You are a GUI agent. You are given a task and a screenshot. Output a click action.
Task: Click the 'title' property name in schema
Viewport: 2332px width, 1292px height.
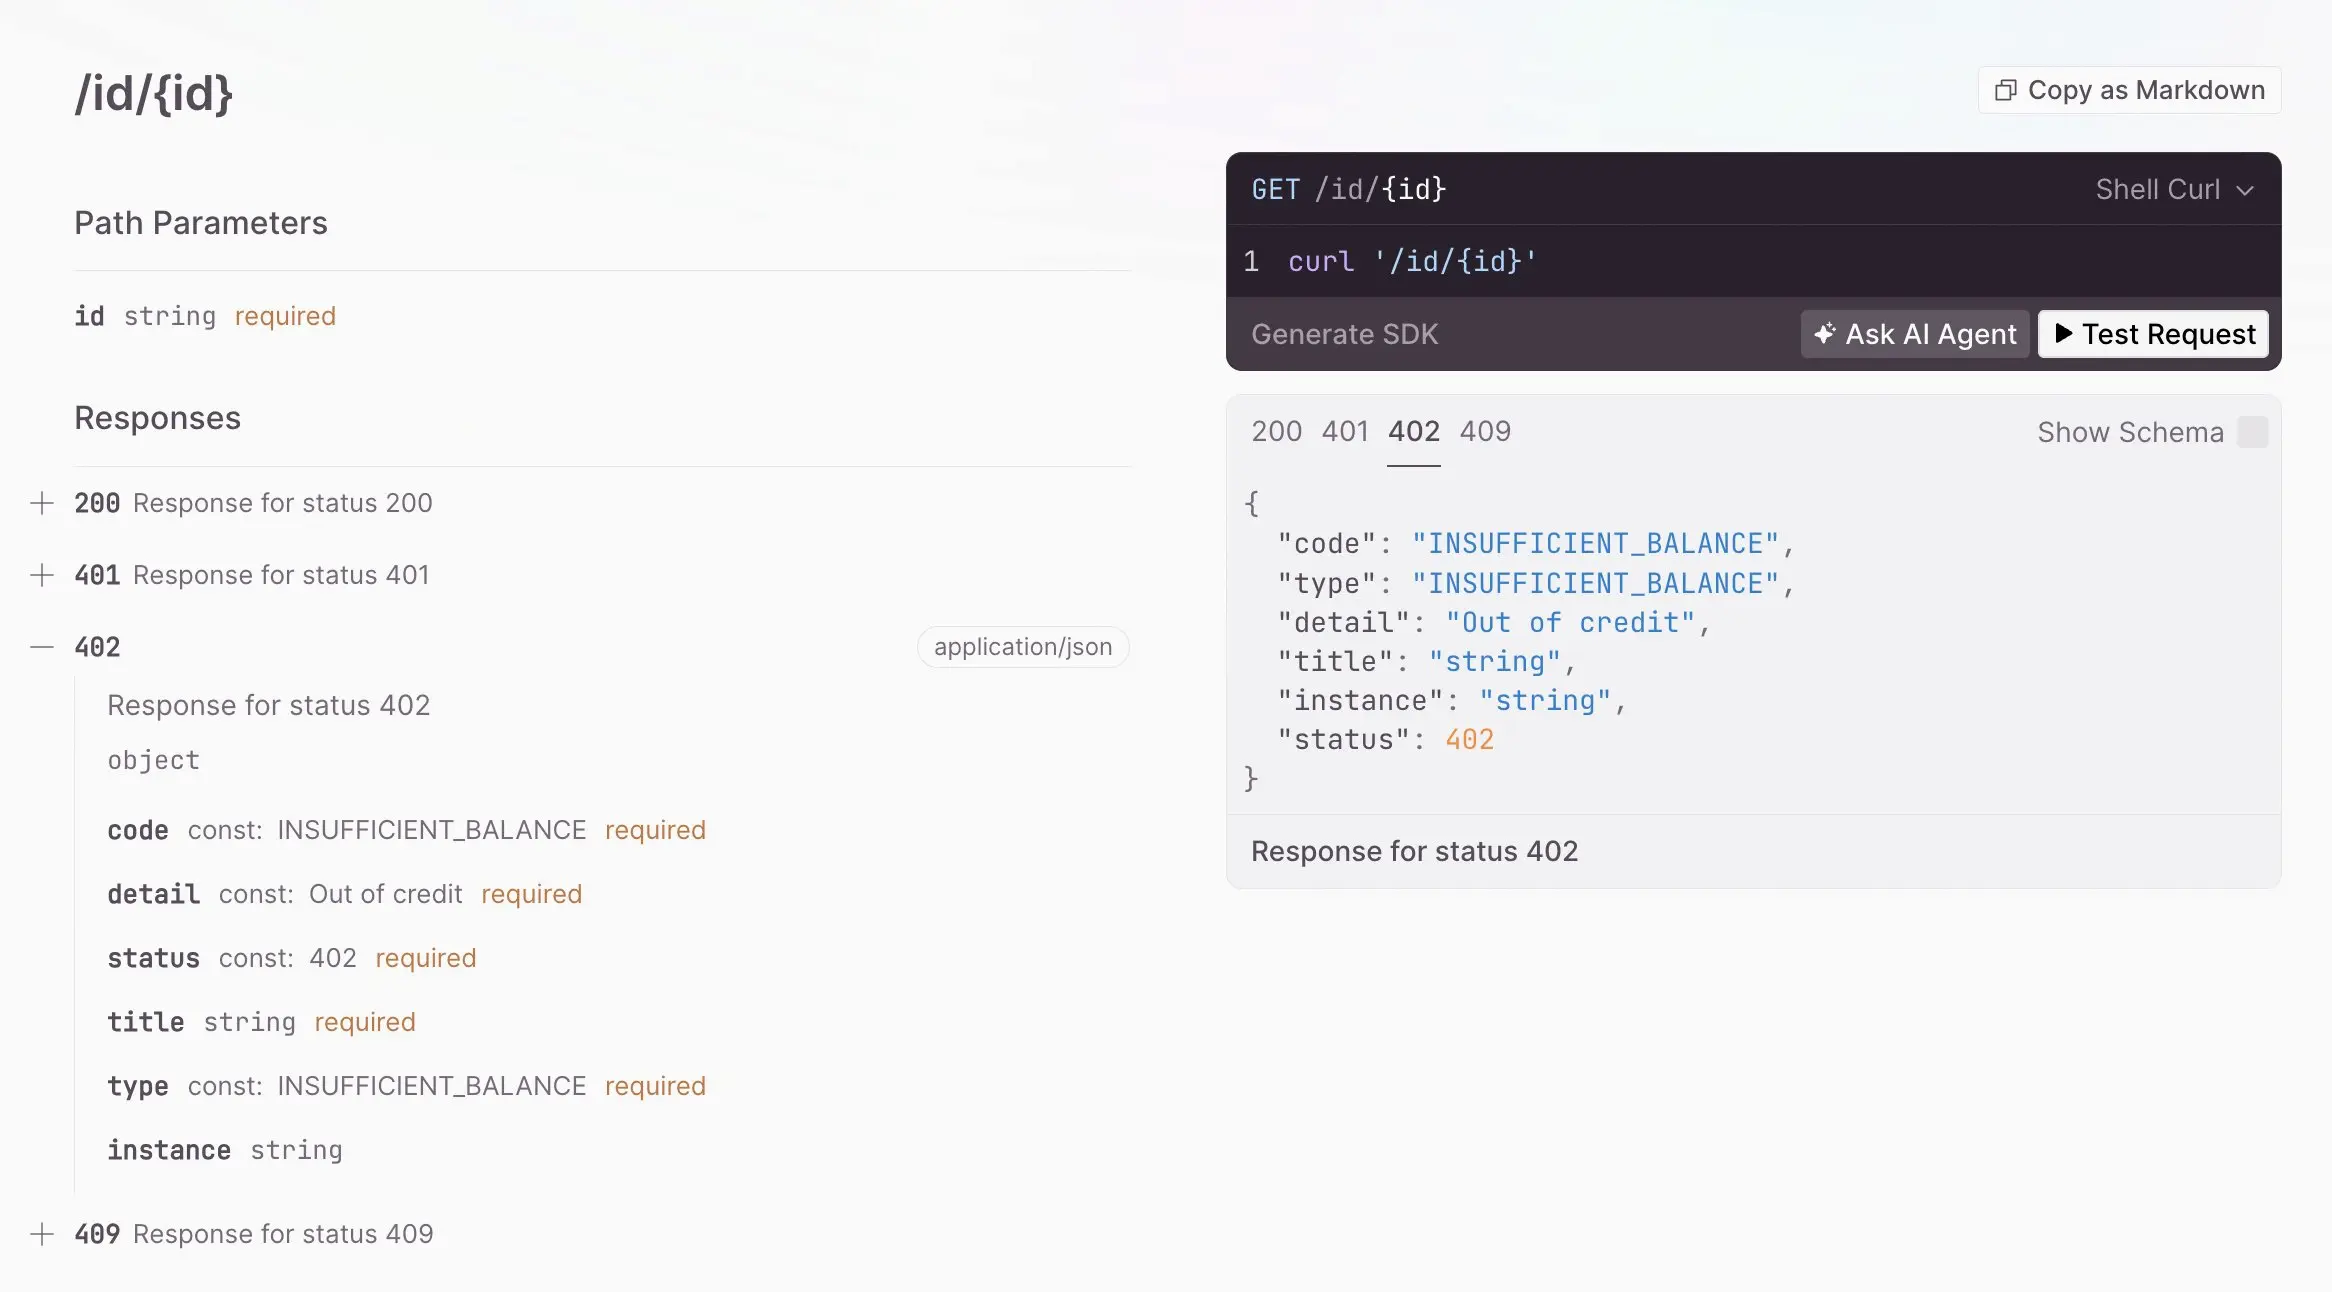146,1022
